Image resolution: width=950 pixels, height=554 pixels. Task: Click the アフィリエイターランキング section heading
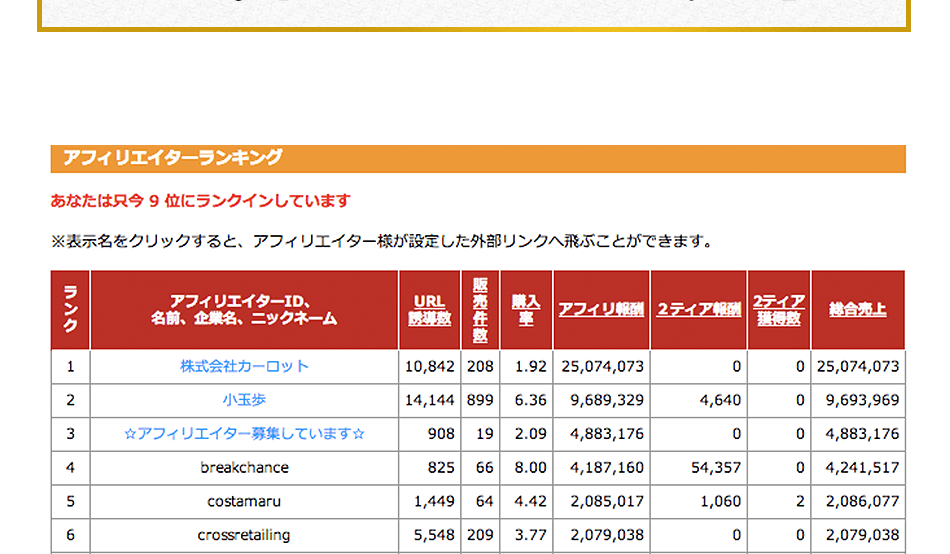point(172,158)
